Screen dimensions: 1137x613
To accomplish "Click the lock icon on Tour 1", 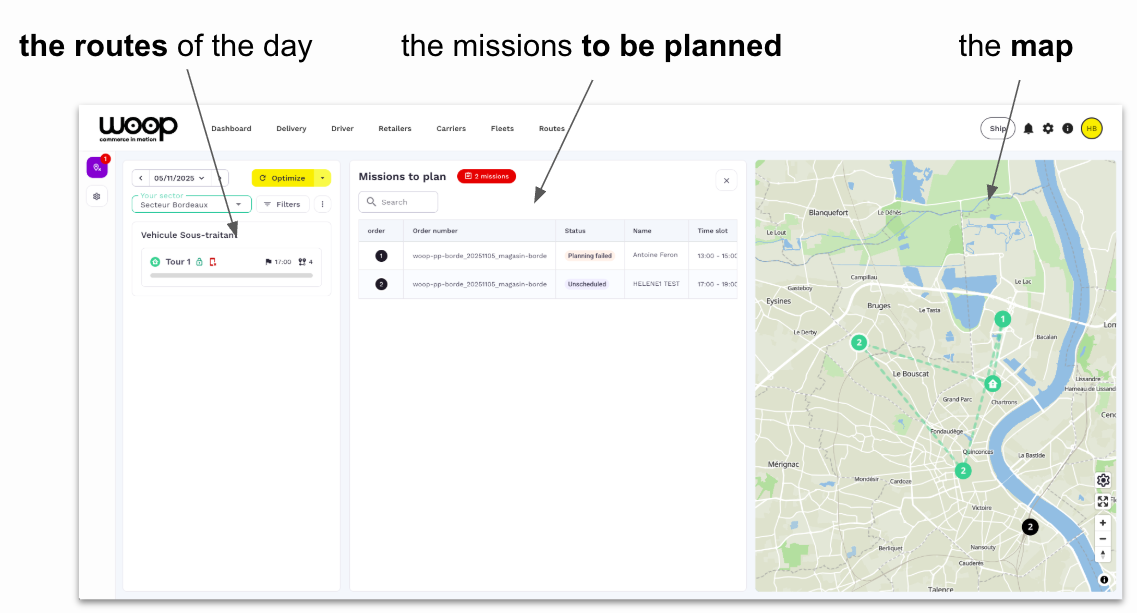I will (199, 262).
